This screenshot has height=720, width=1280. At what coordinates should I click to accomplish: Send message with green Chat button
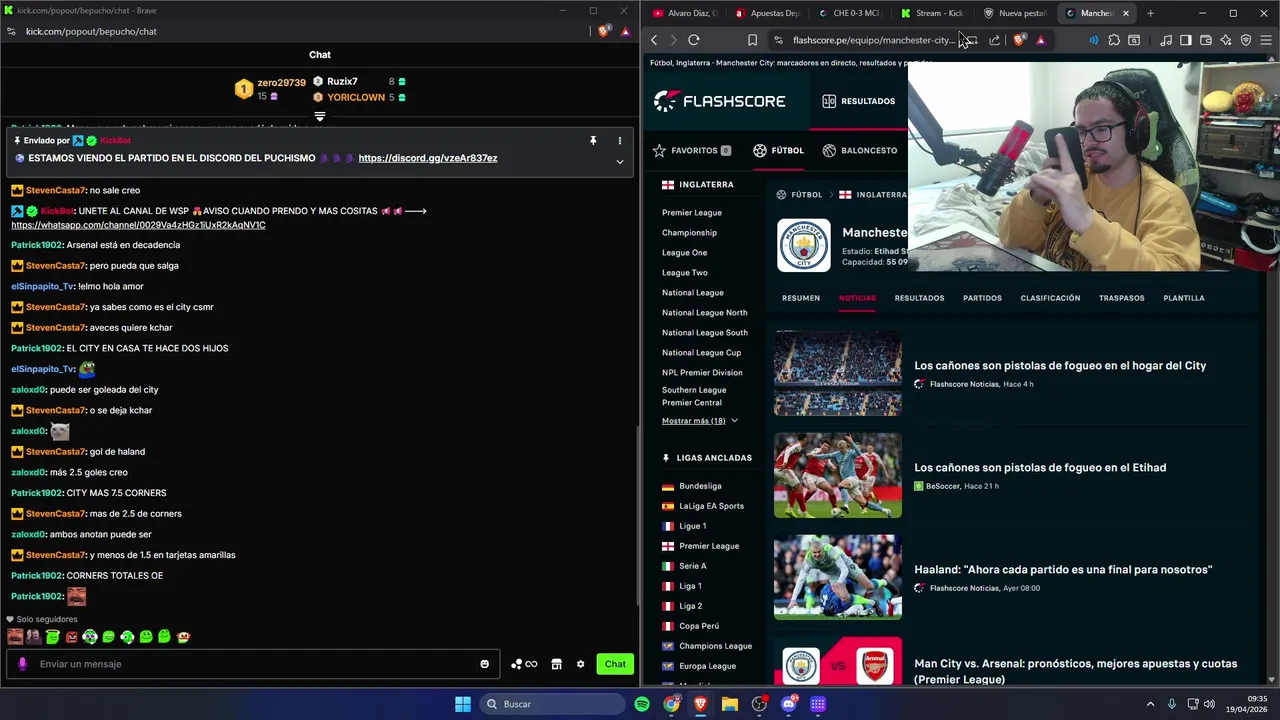[615, 664]
